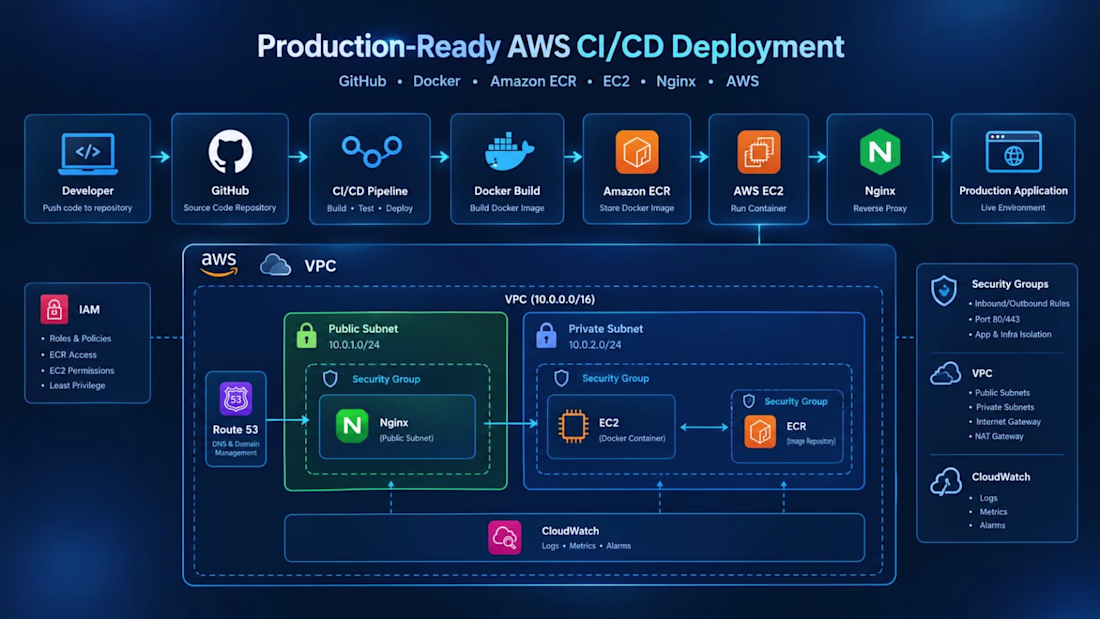Click the CI/CD Pipeline nodes icon
The image size is (1100, 619).
tap(371, 151)
